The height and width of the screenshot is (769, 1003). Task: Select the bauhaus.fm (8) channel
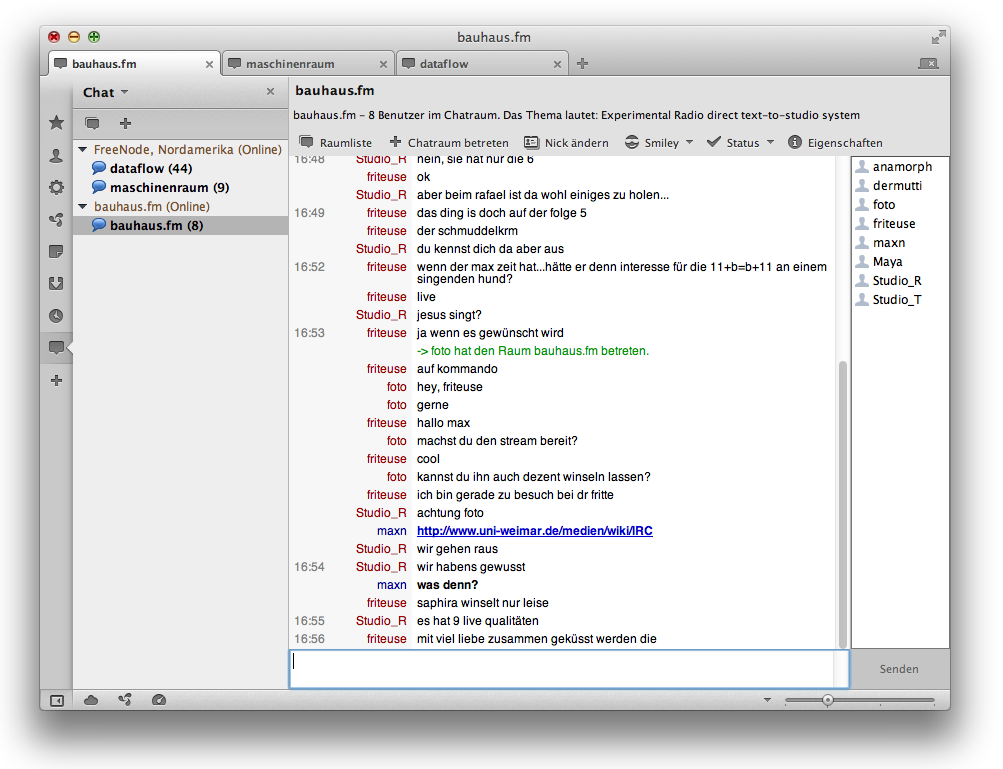[x=180, y=225]
